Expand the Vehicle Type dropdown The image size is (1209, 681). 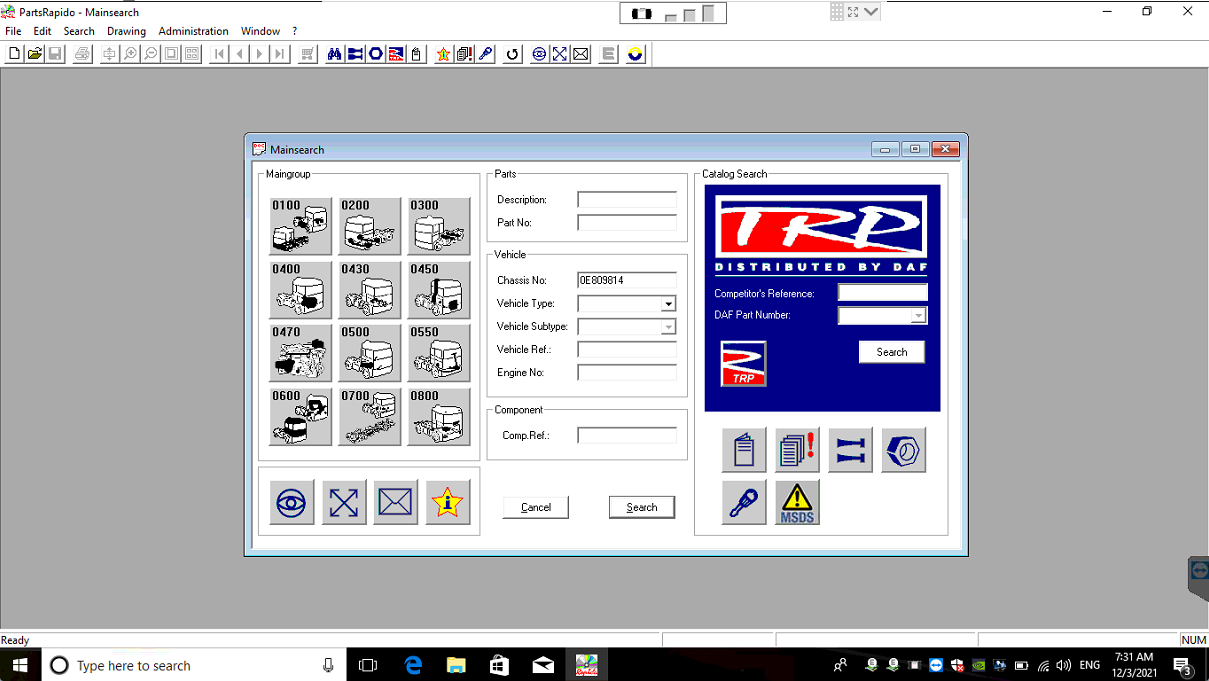(668, 304)
